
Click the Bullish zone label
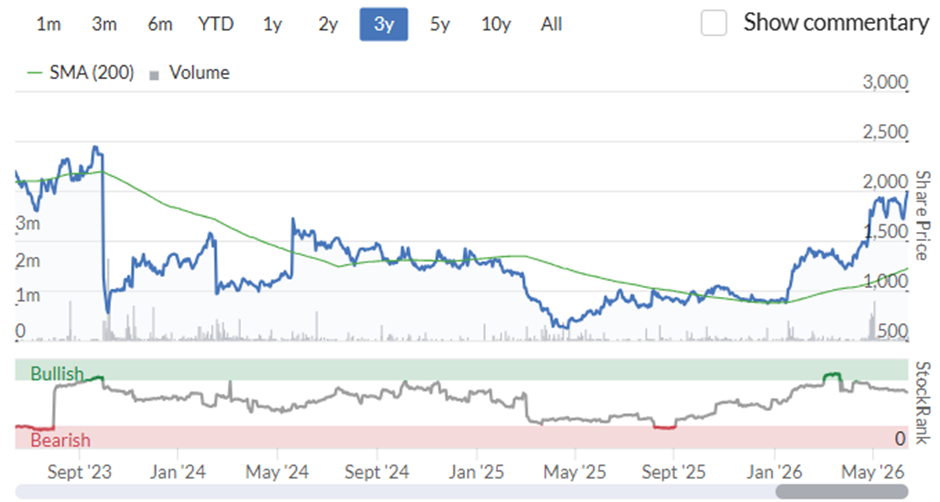pos(57,374)
